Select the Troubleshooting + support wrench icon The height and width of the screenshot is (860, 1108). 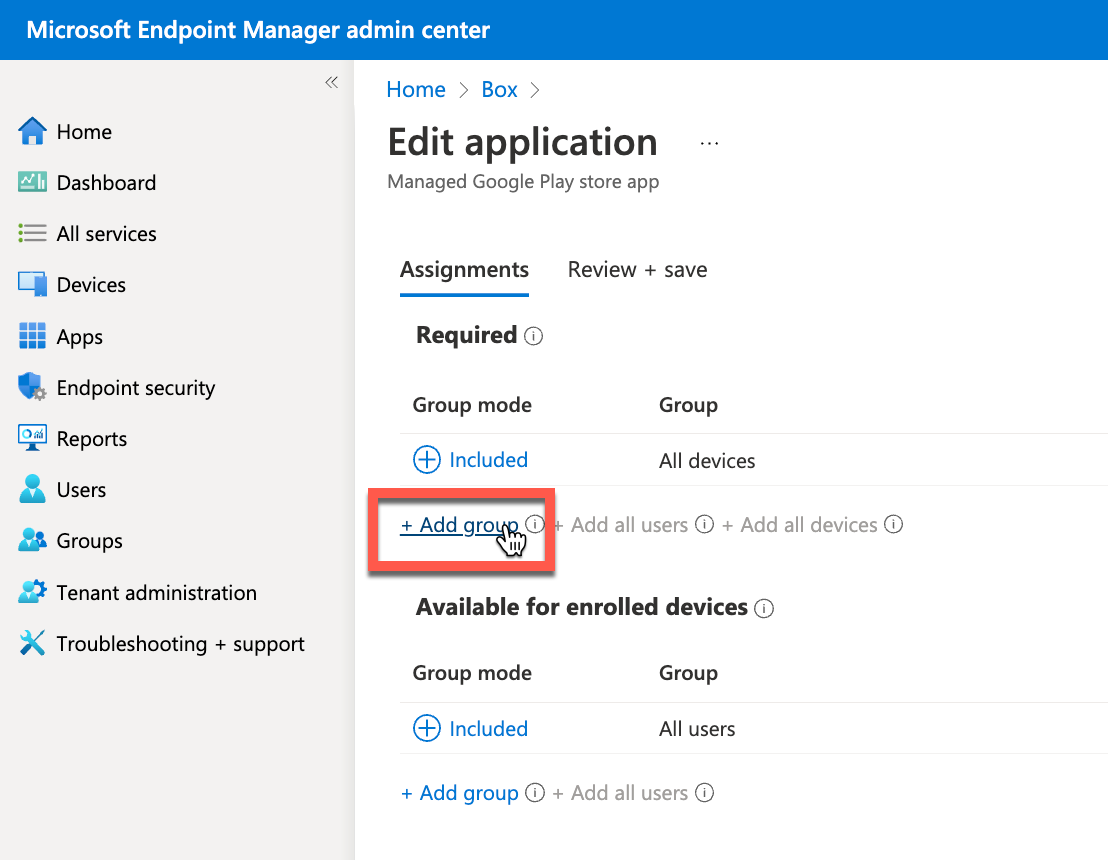(x=33, y=643)
